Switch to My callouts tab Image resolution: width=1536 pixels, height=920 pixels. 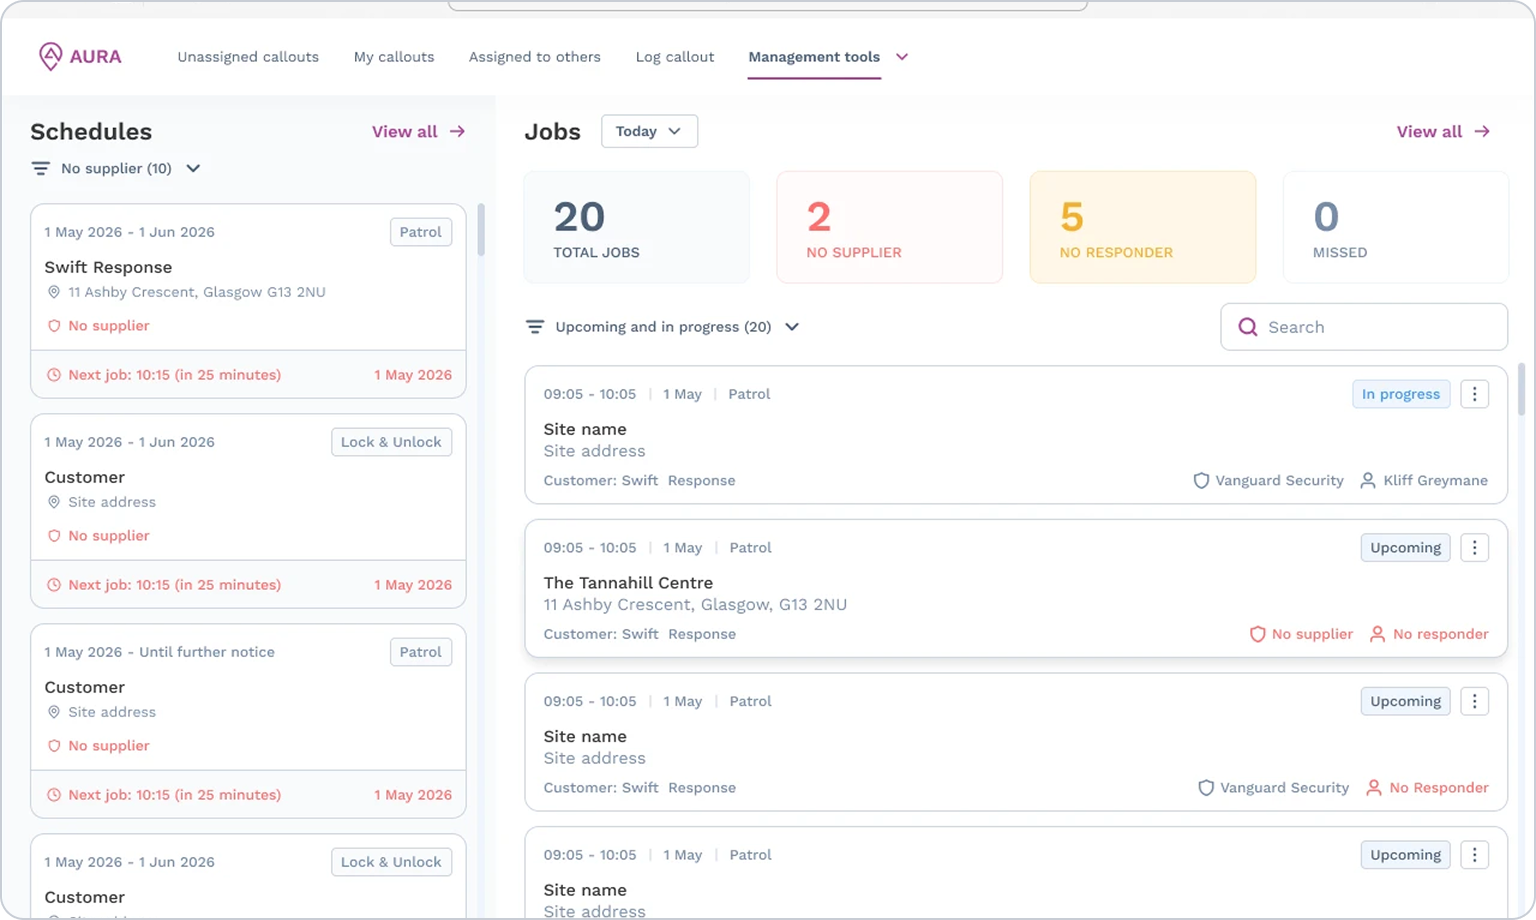coord(394,57)
